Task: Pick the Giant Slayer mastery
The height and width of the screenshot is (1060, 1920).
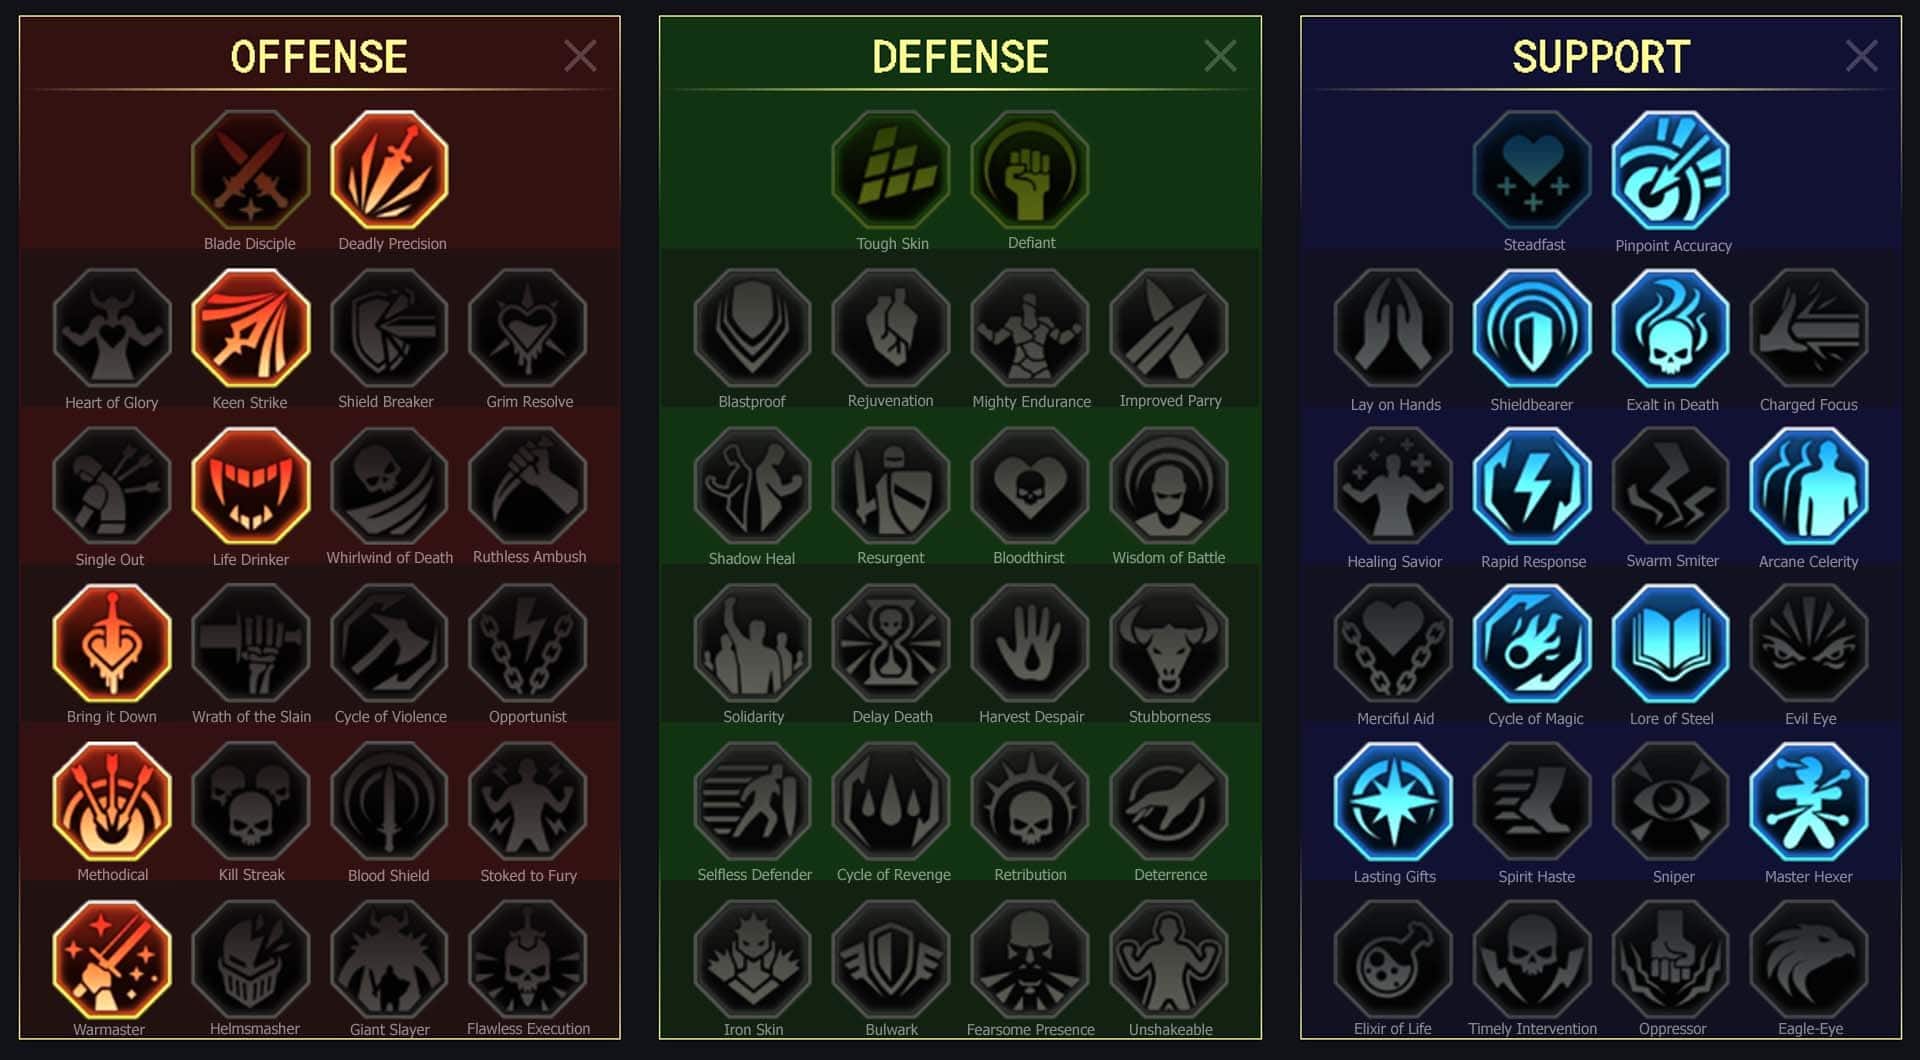Action: 390,959
